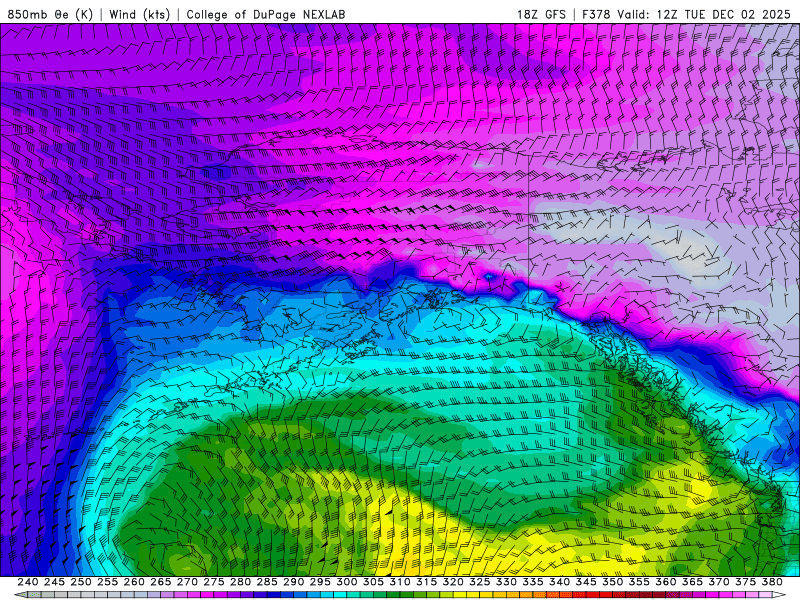Click the 355 colorbar label

point(639,582)
